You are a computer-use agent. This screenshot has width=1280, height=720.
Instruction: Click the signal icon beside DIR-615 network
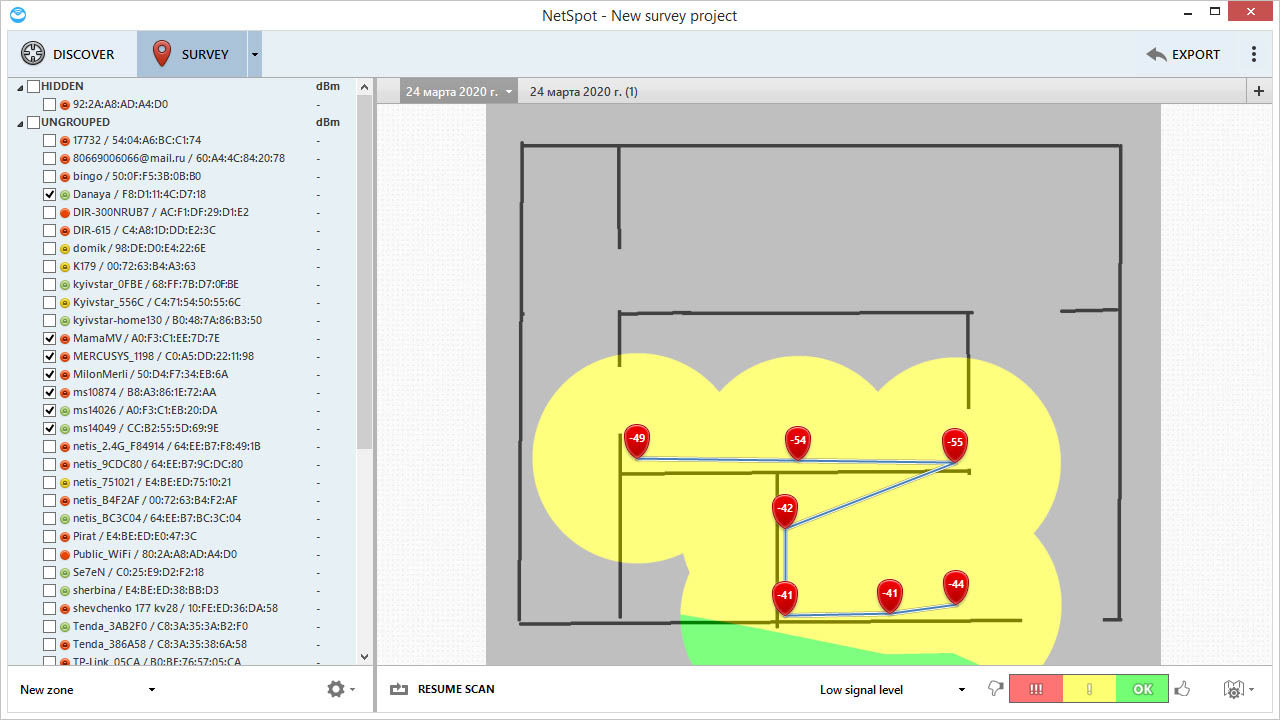pos(65,230)
